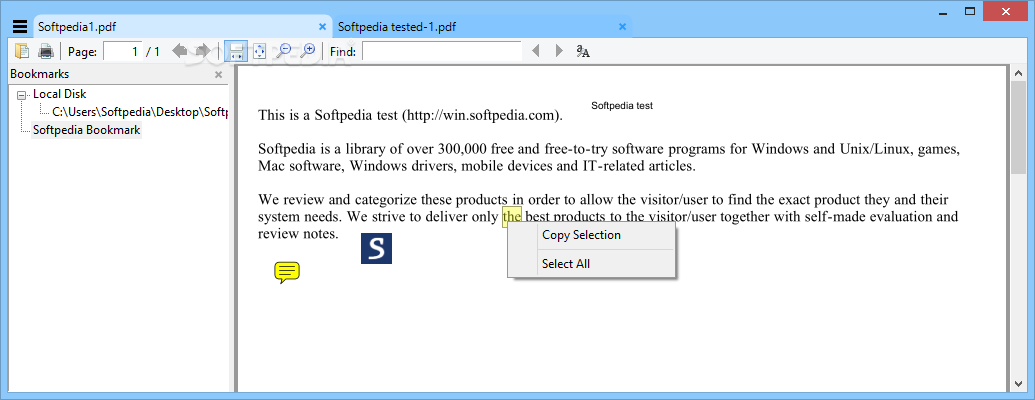Click the blue Softpedia S logo image
1035x400 pixels.
coord(376,249)
